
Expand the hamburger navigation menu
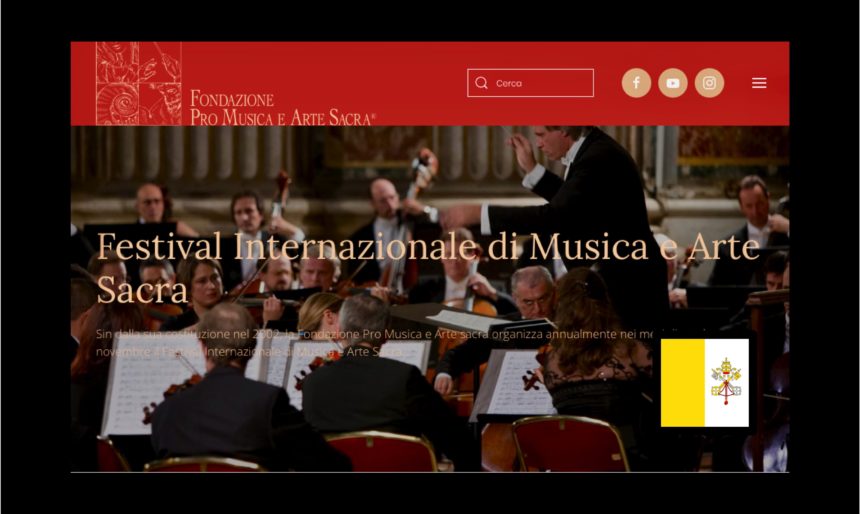(x=759, y=83)
